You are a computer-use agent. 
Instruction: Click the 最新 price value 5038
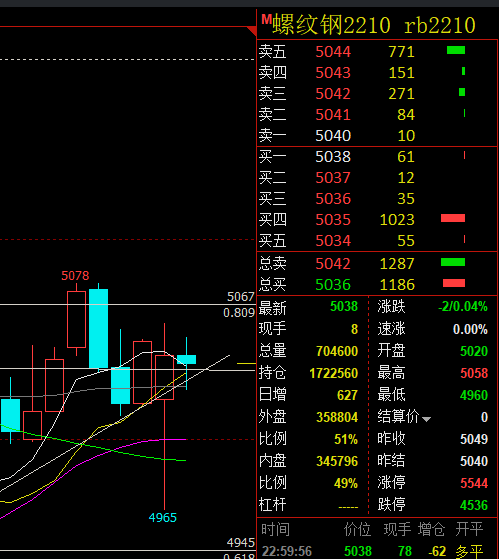[x=344, y=307]
